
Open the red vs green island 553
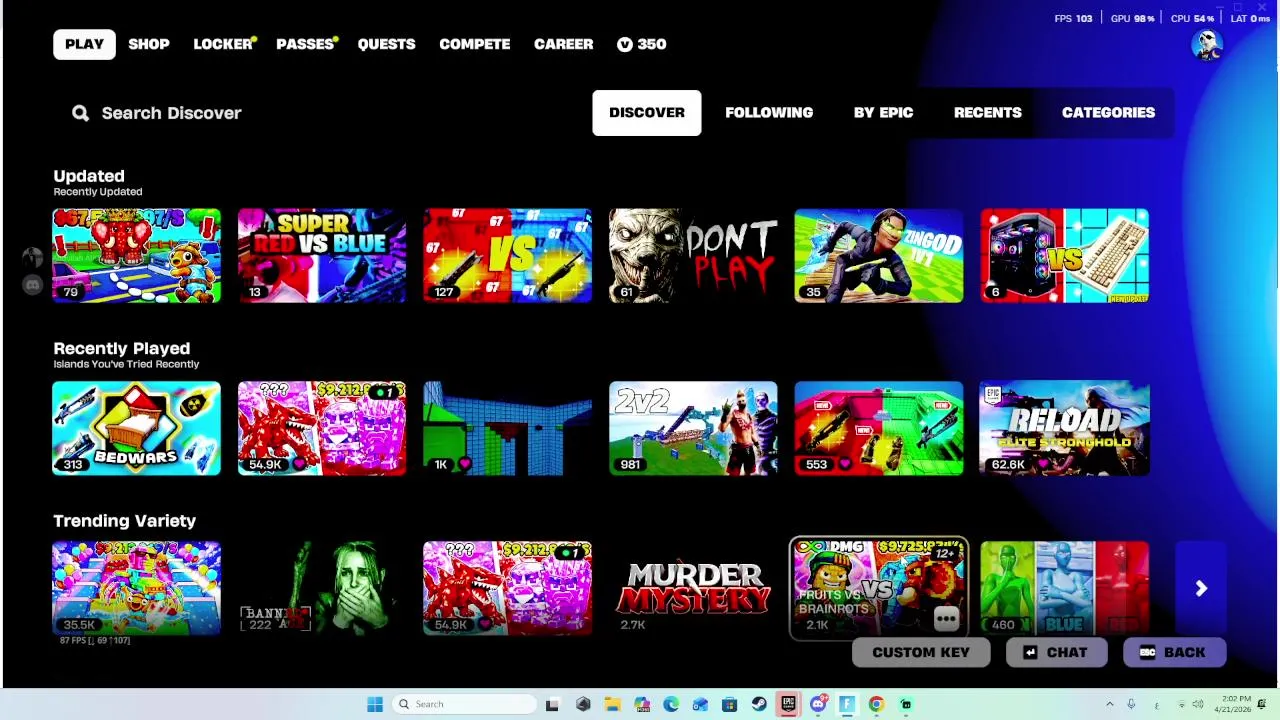879,428
